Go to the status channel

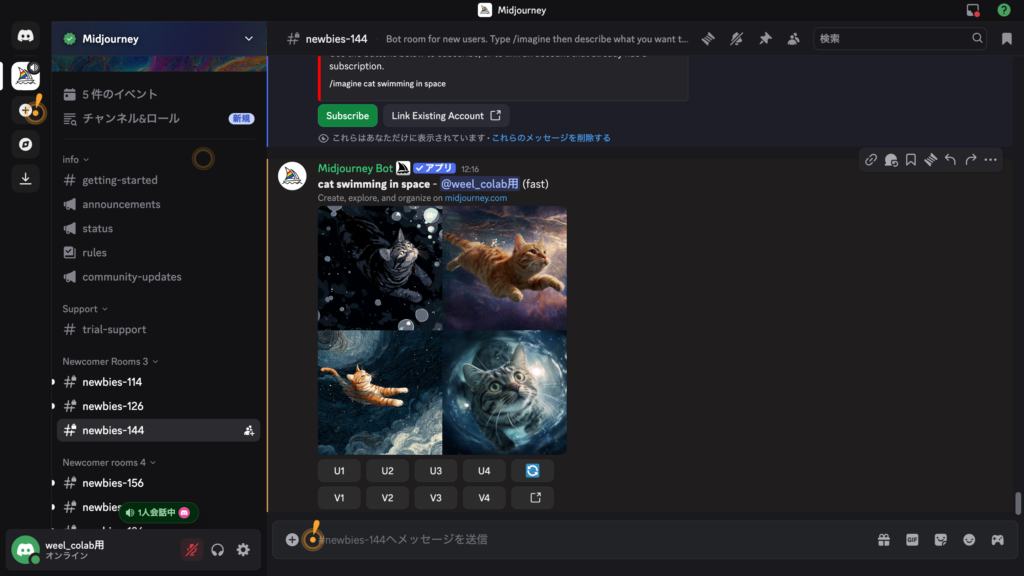click(158, 229)
